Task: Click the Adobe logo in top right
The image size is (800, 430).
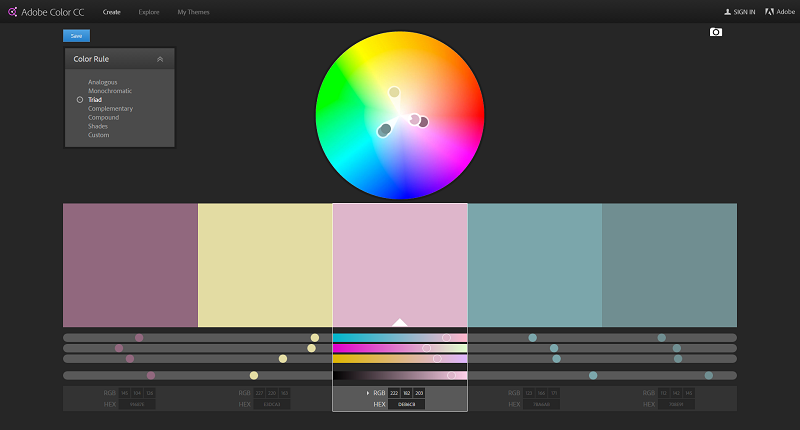Action: pos(772,12)
